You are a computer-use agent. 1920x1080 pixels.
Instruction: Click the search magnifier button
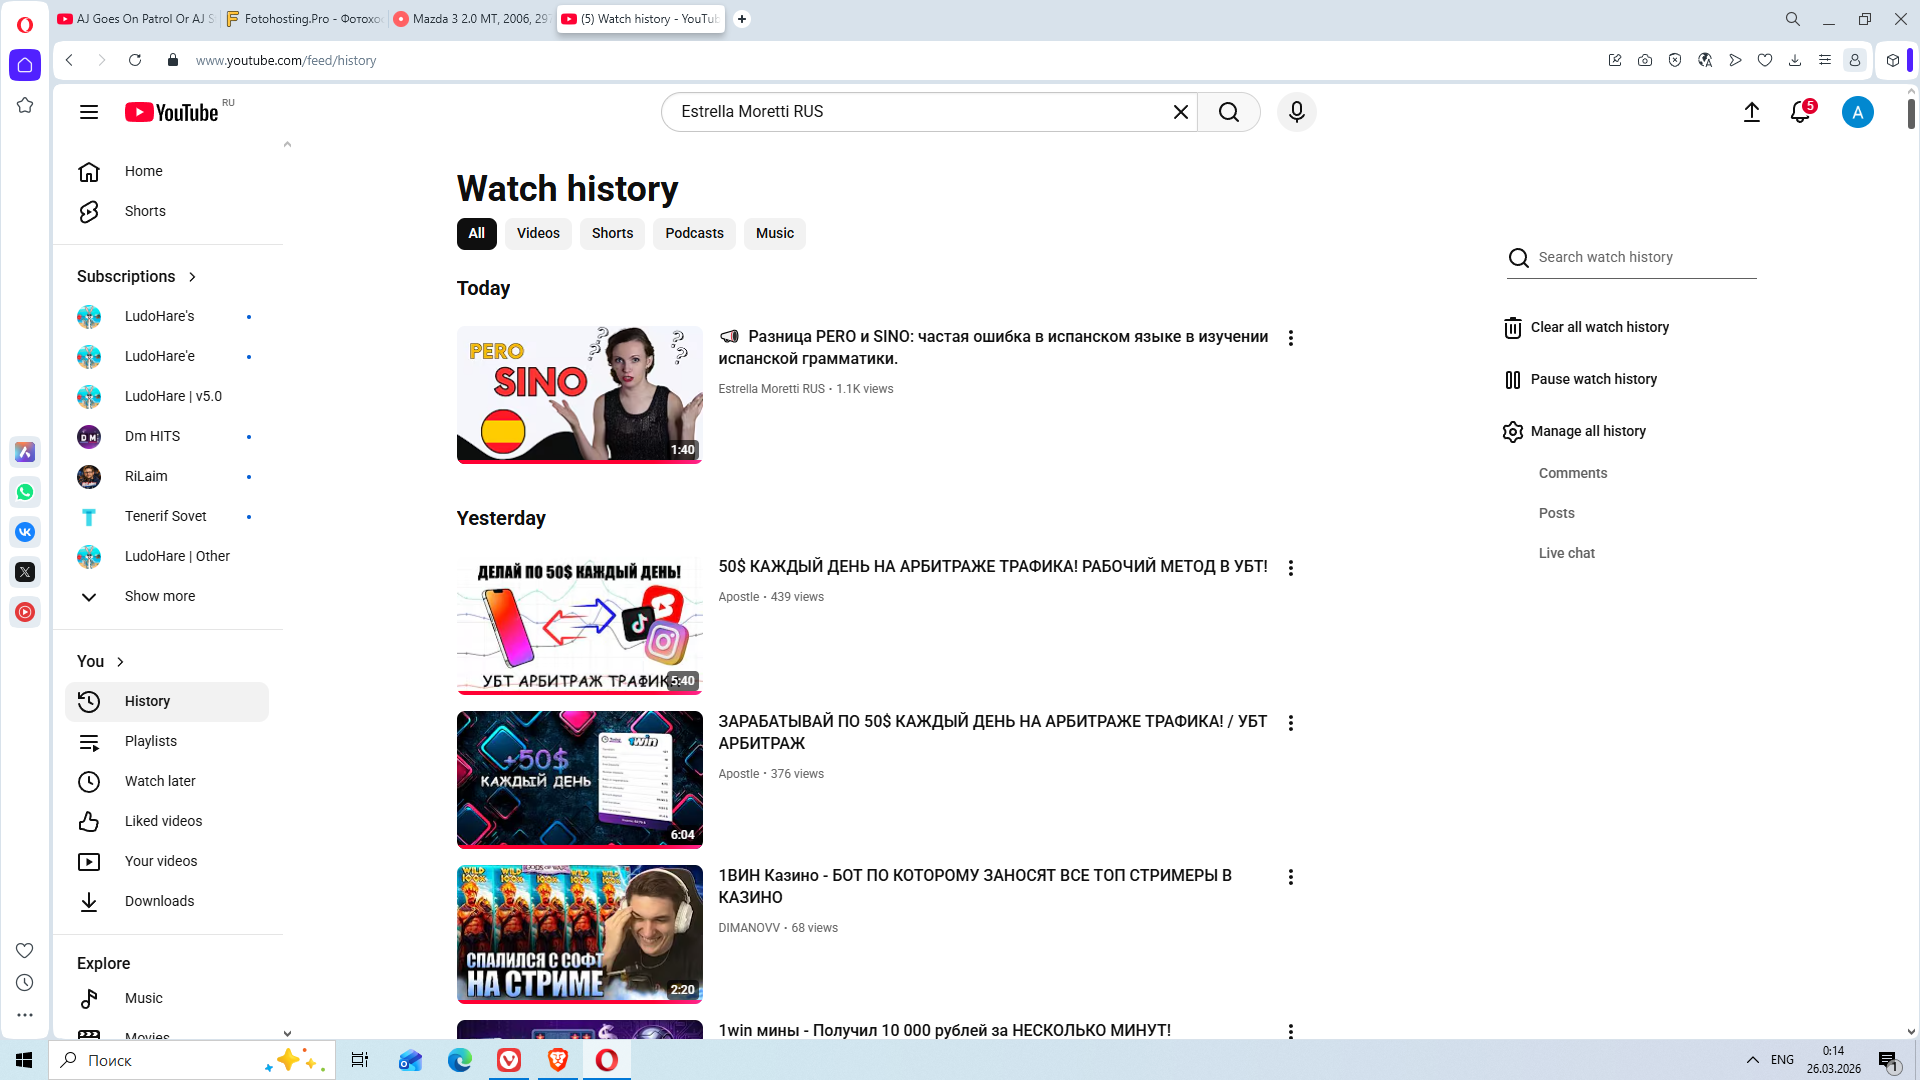pos(1228,112)
